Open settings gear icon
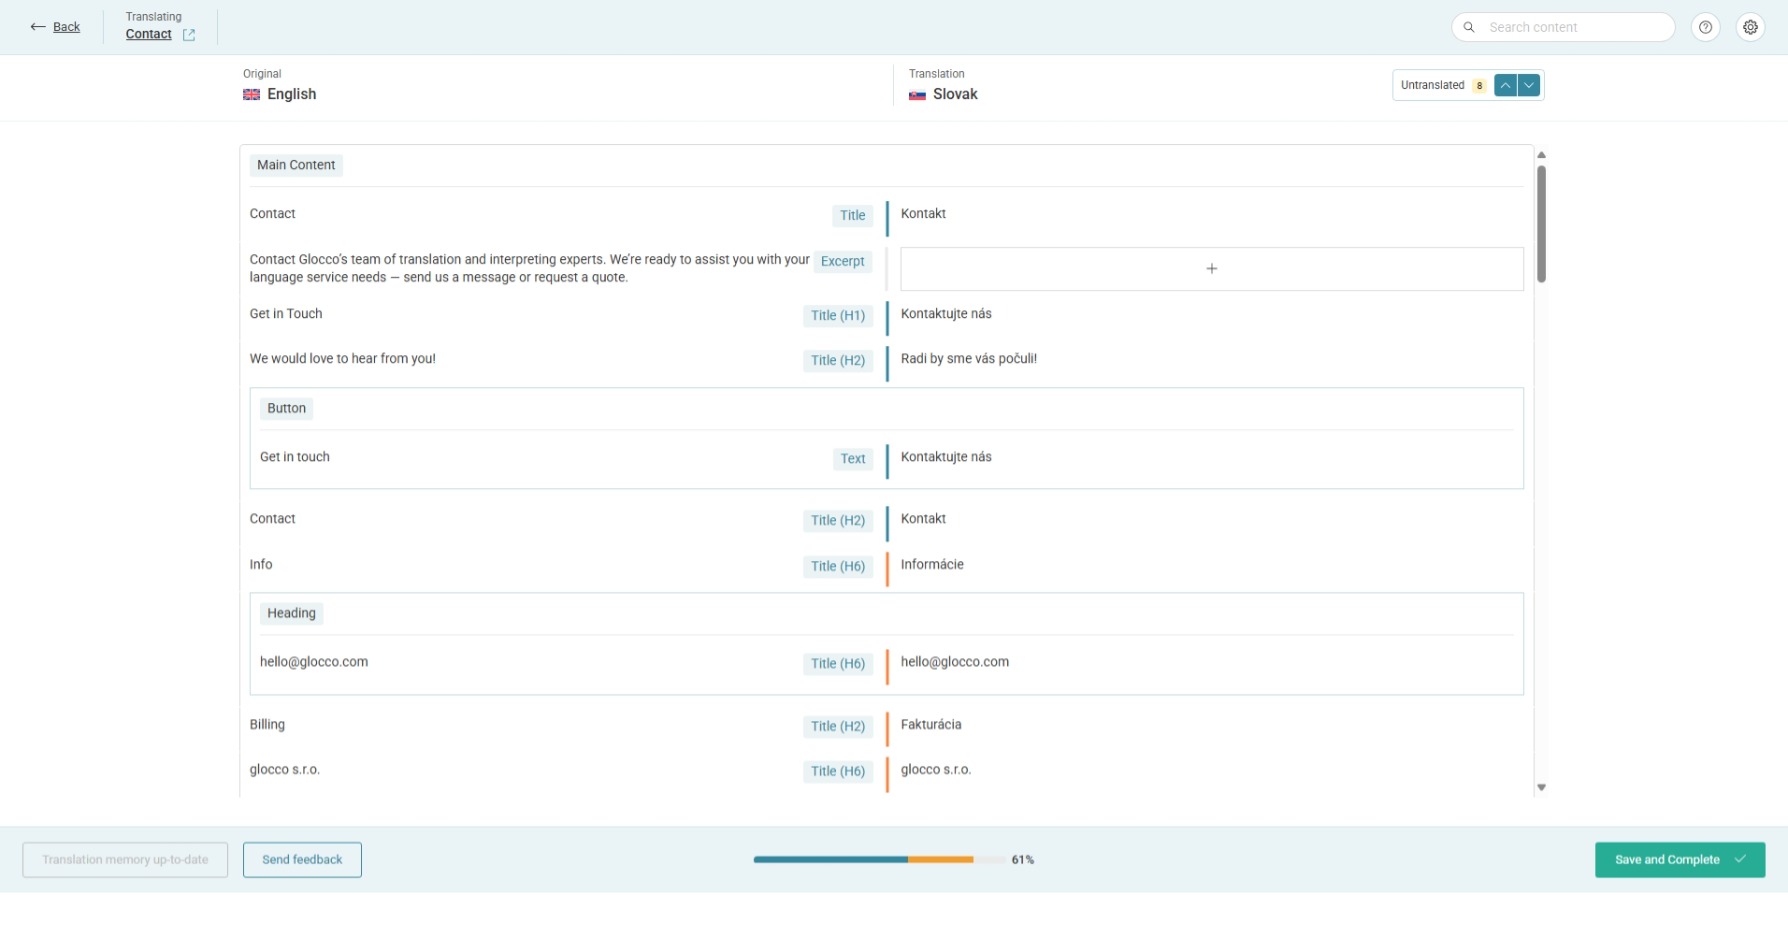The width and height of the screenshot is (1788, 942). [1750, 27]
